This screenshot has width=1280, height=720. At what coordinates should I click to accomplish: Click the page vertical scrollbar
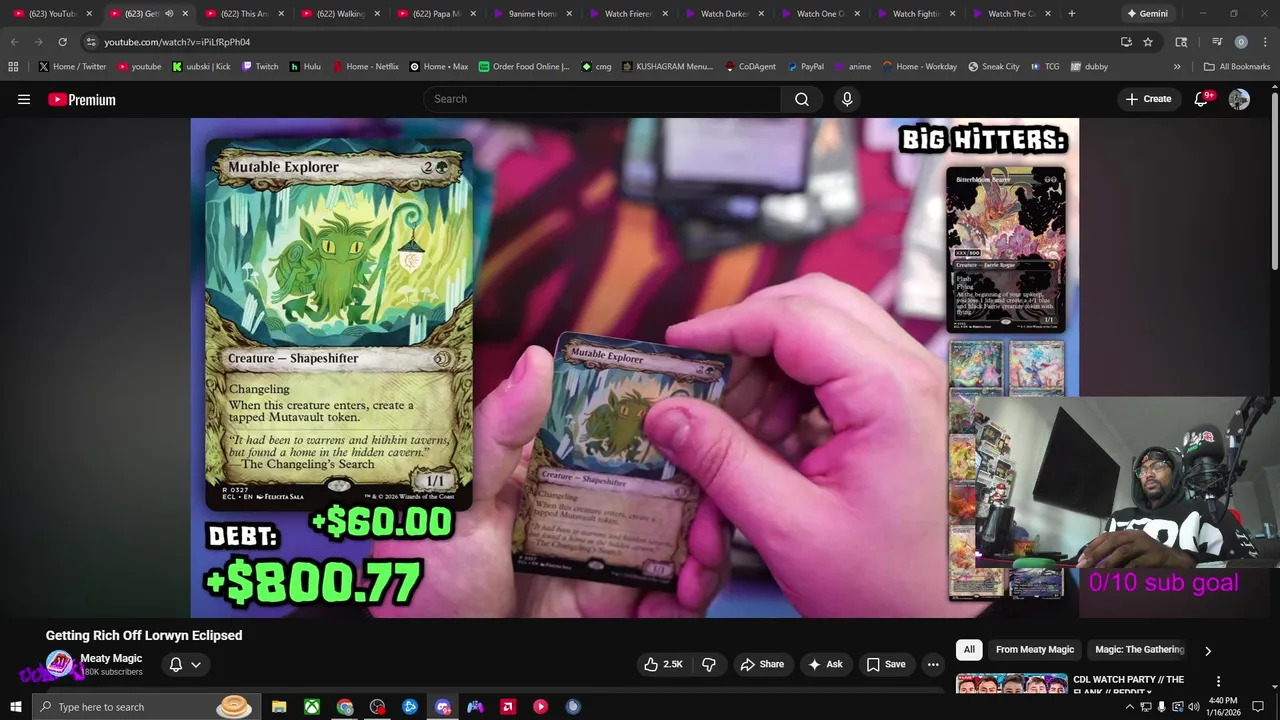coord(1274,180)
